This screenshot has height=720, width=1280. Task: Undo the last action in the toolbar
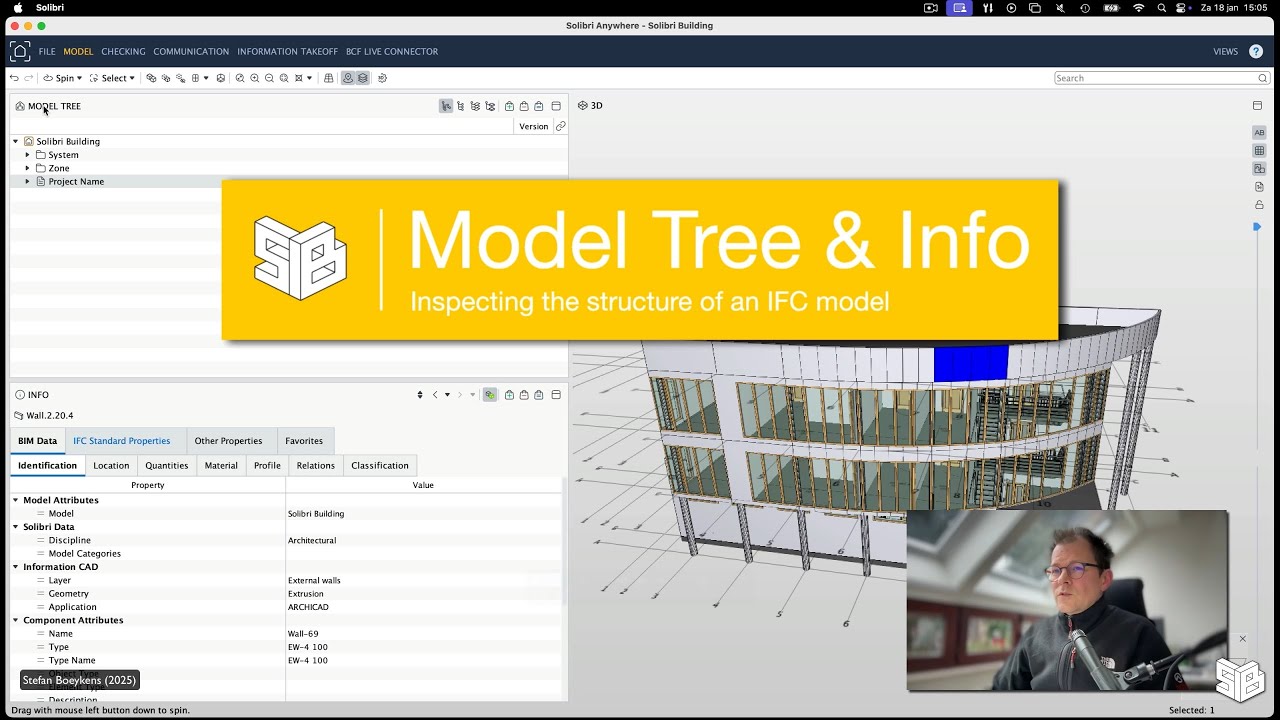[x=14, y=78]
